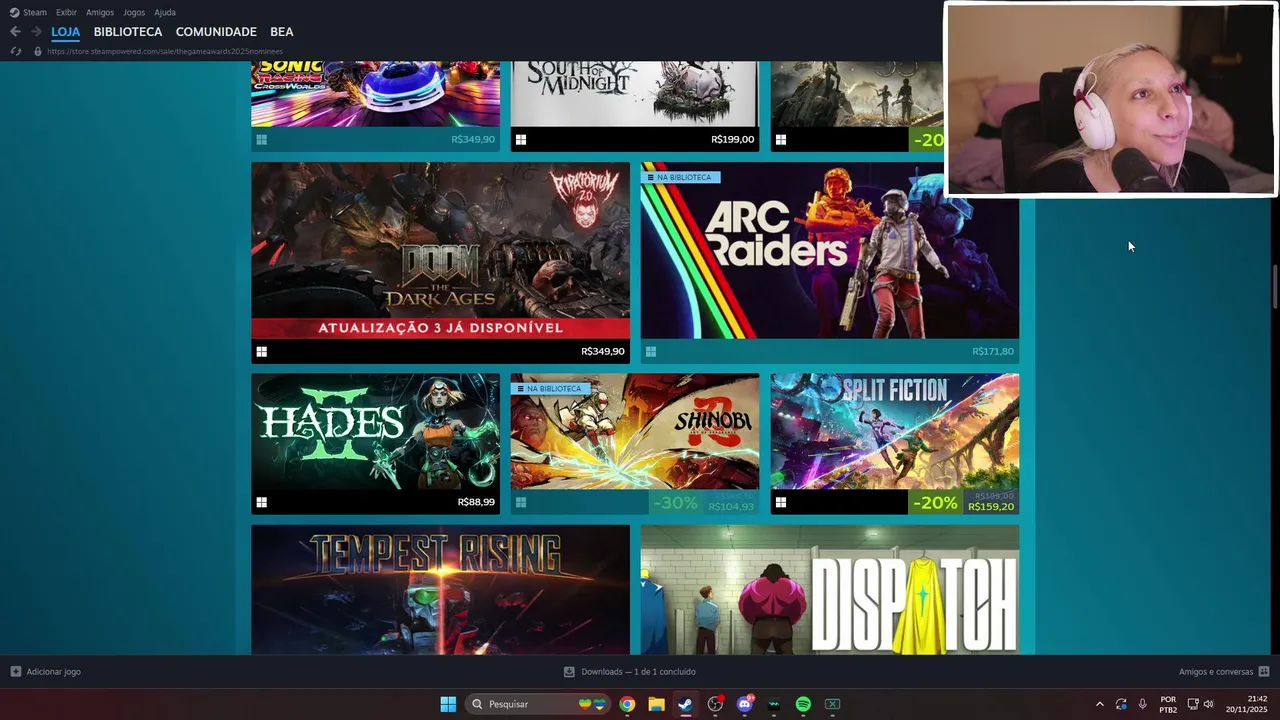
Task: Click the R$199,00 price of South of Midnight
Action: (x=733, y=140)
